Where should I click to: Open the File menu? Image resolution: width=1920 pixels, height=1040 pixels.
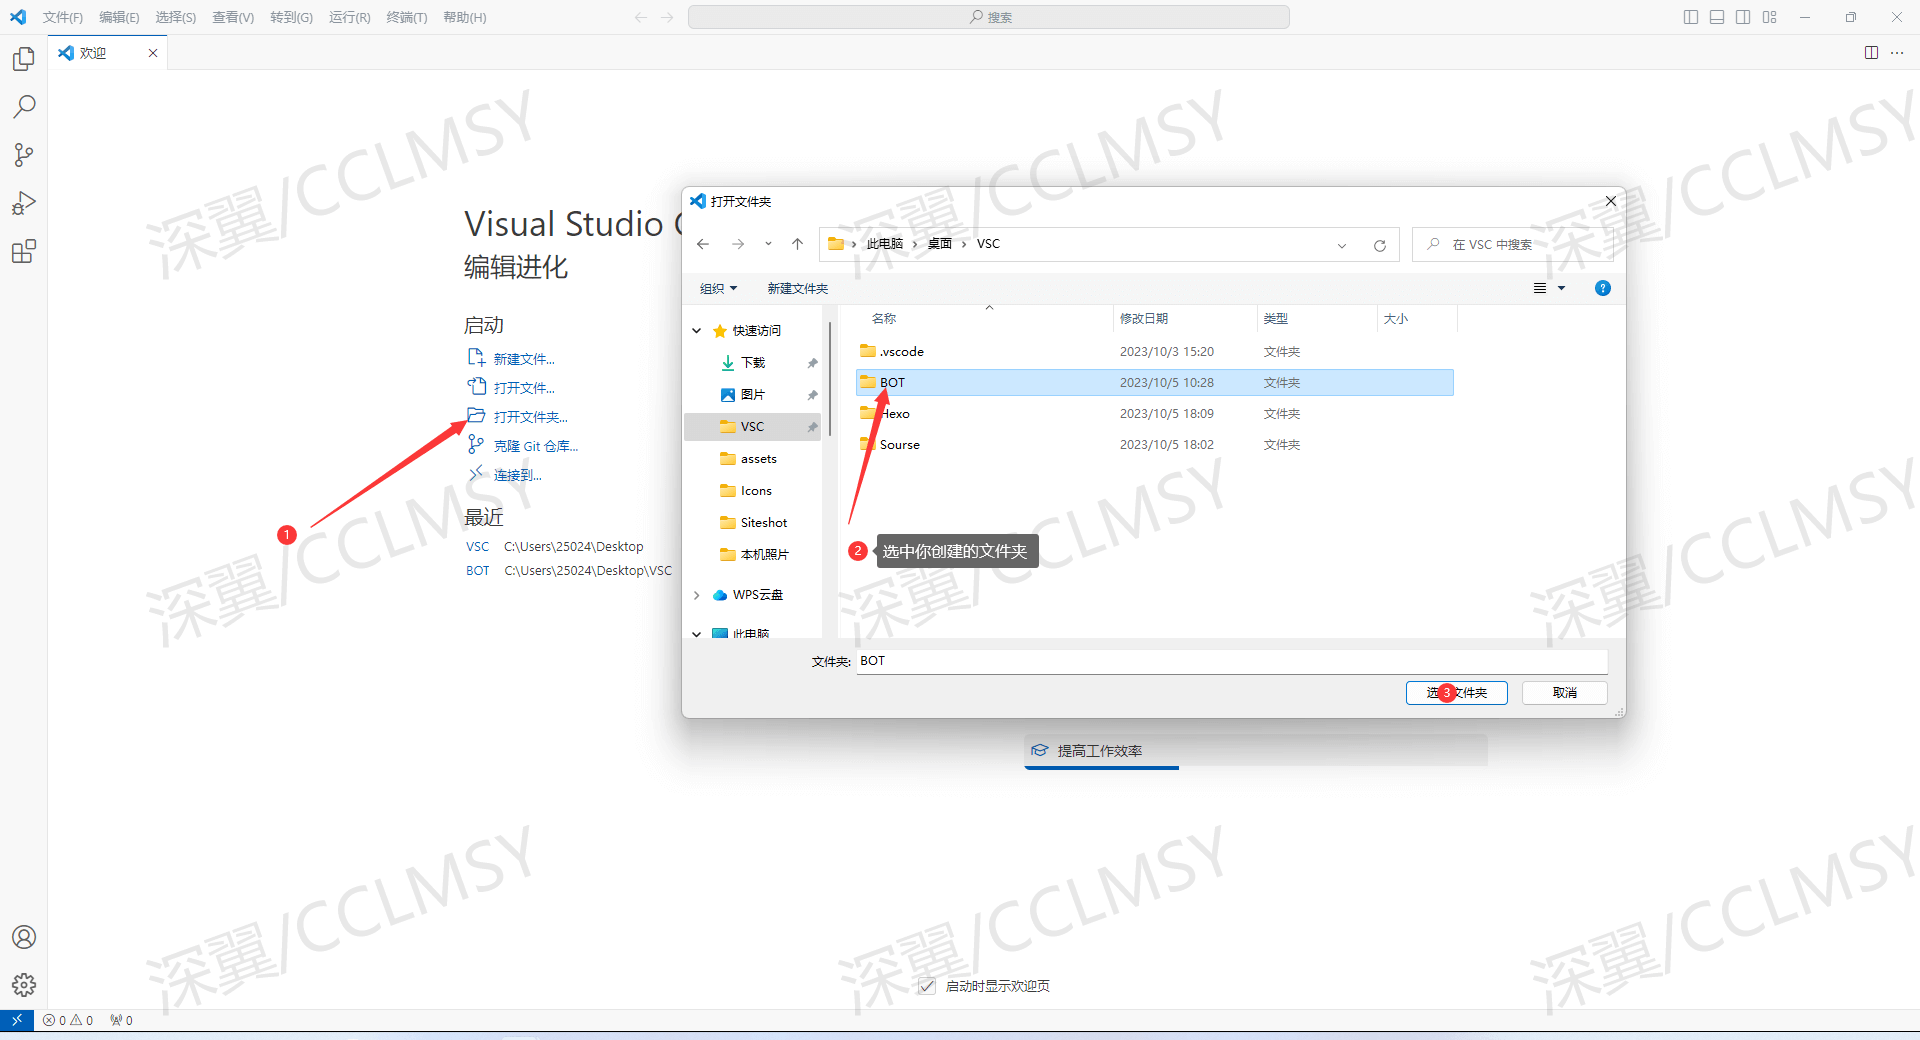tap(63, 17)
